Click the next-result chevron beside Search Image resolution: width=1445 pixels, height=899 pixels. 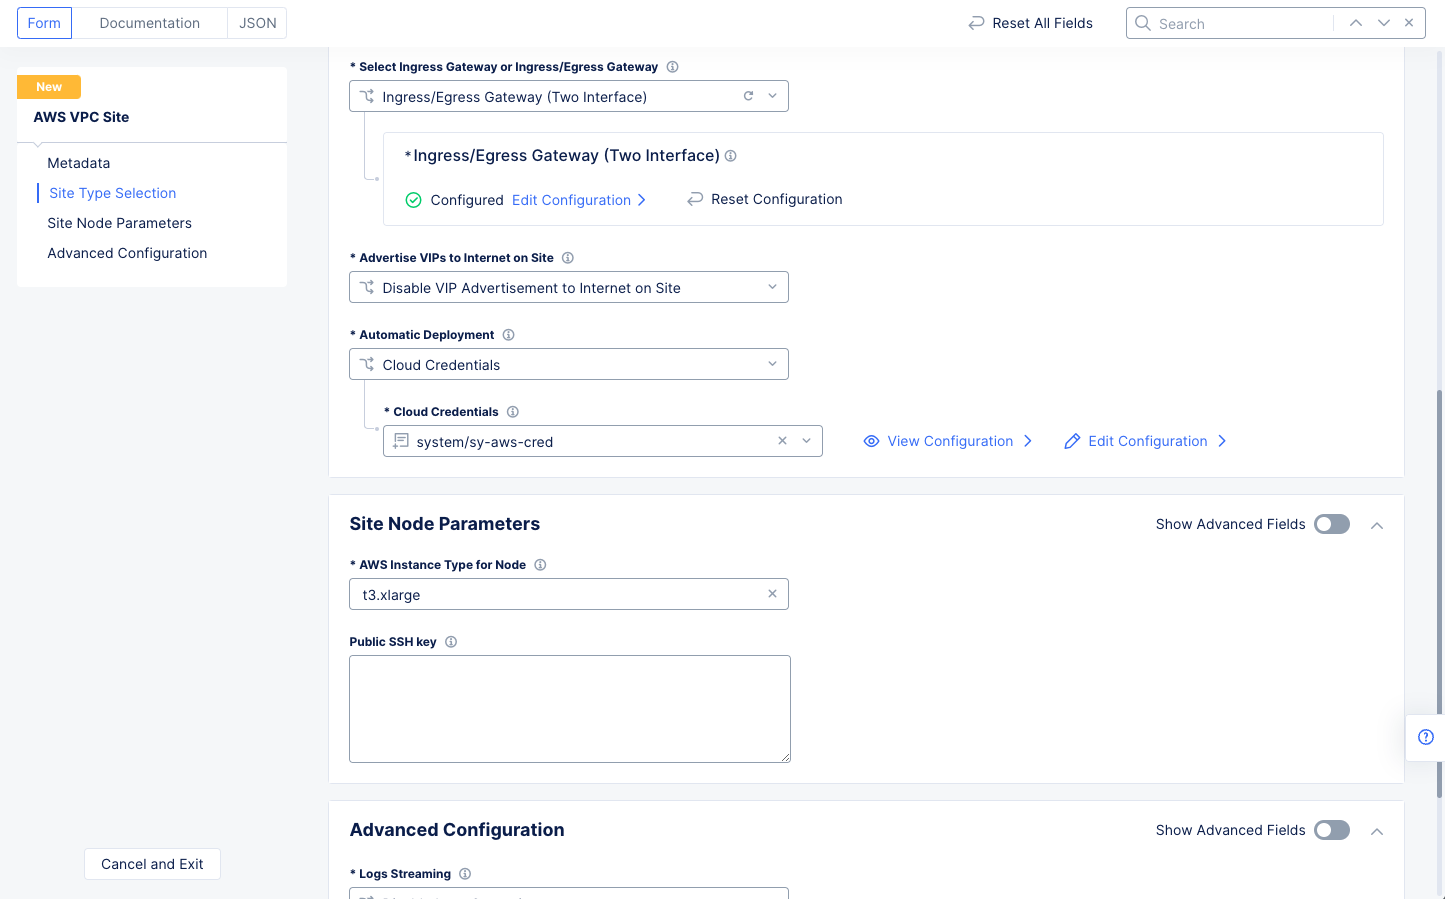pyautogui.click(x=1383, y=22)
